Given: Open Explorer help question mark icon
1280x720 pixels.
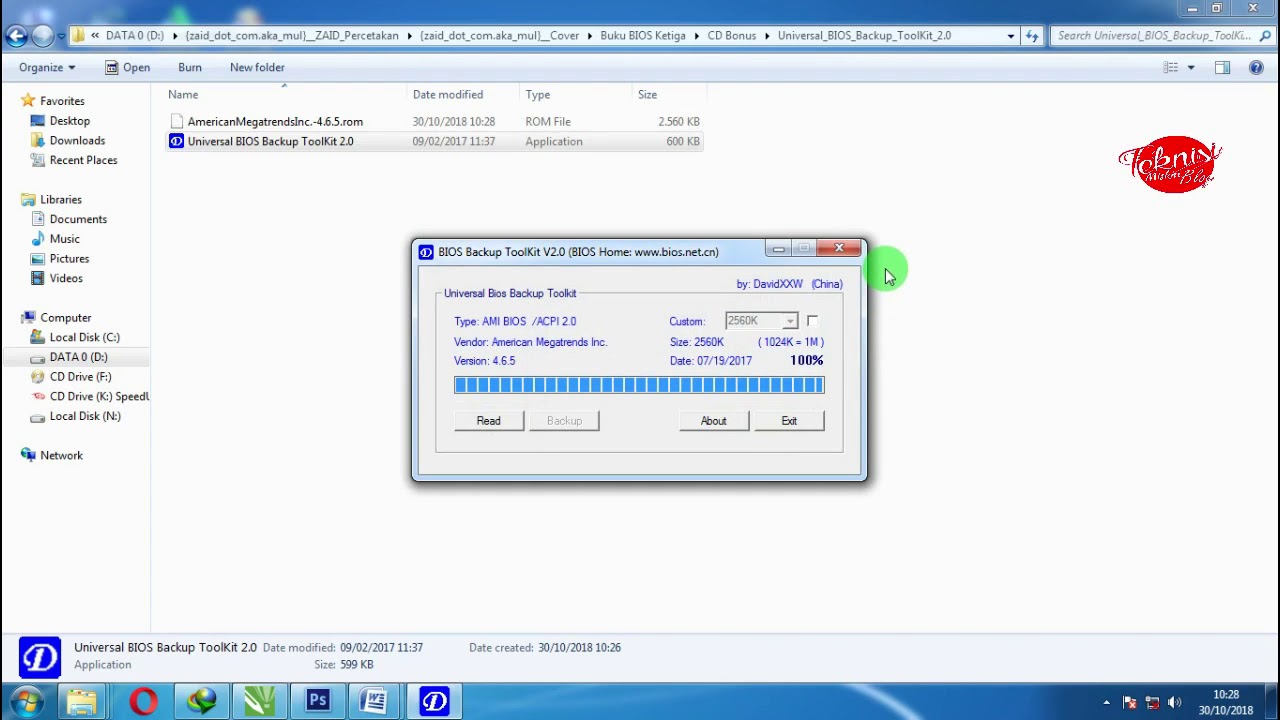Looking at the screenshot, I should click(1257, 67).
